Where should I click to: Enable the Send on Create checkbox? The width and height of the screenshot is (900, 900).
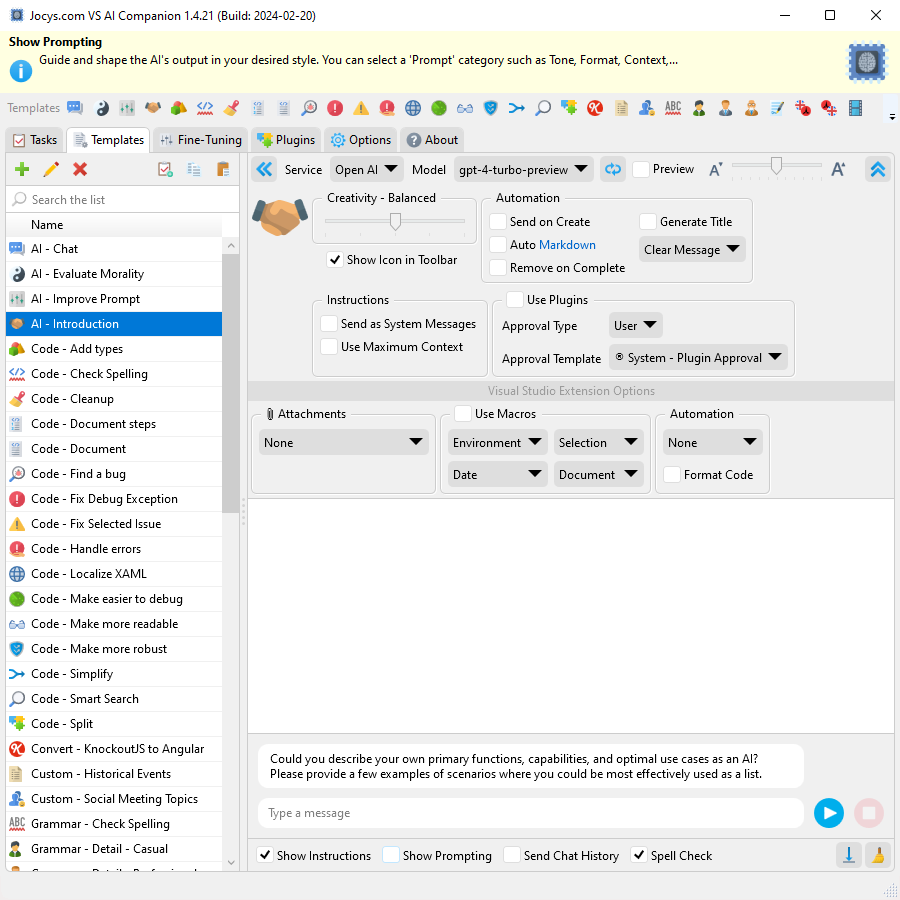click(496, 221)
